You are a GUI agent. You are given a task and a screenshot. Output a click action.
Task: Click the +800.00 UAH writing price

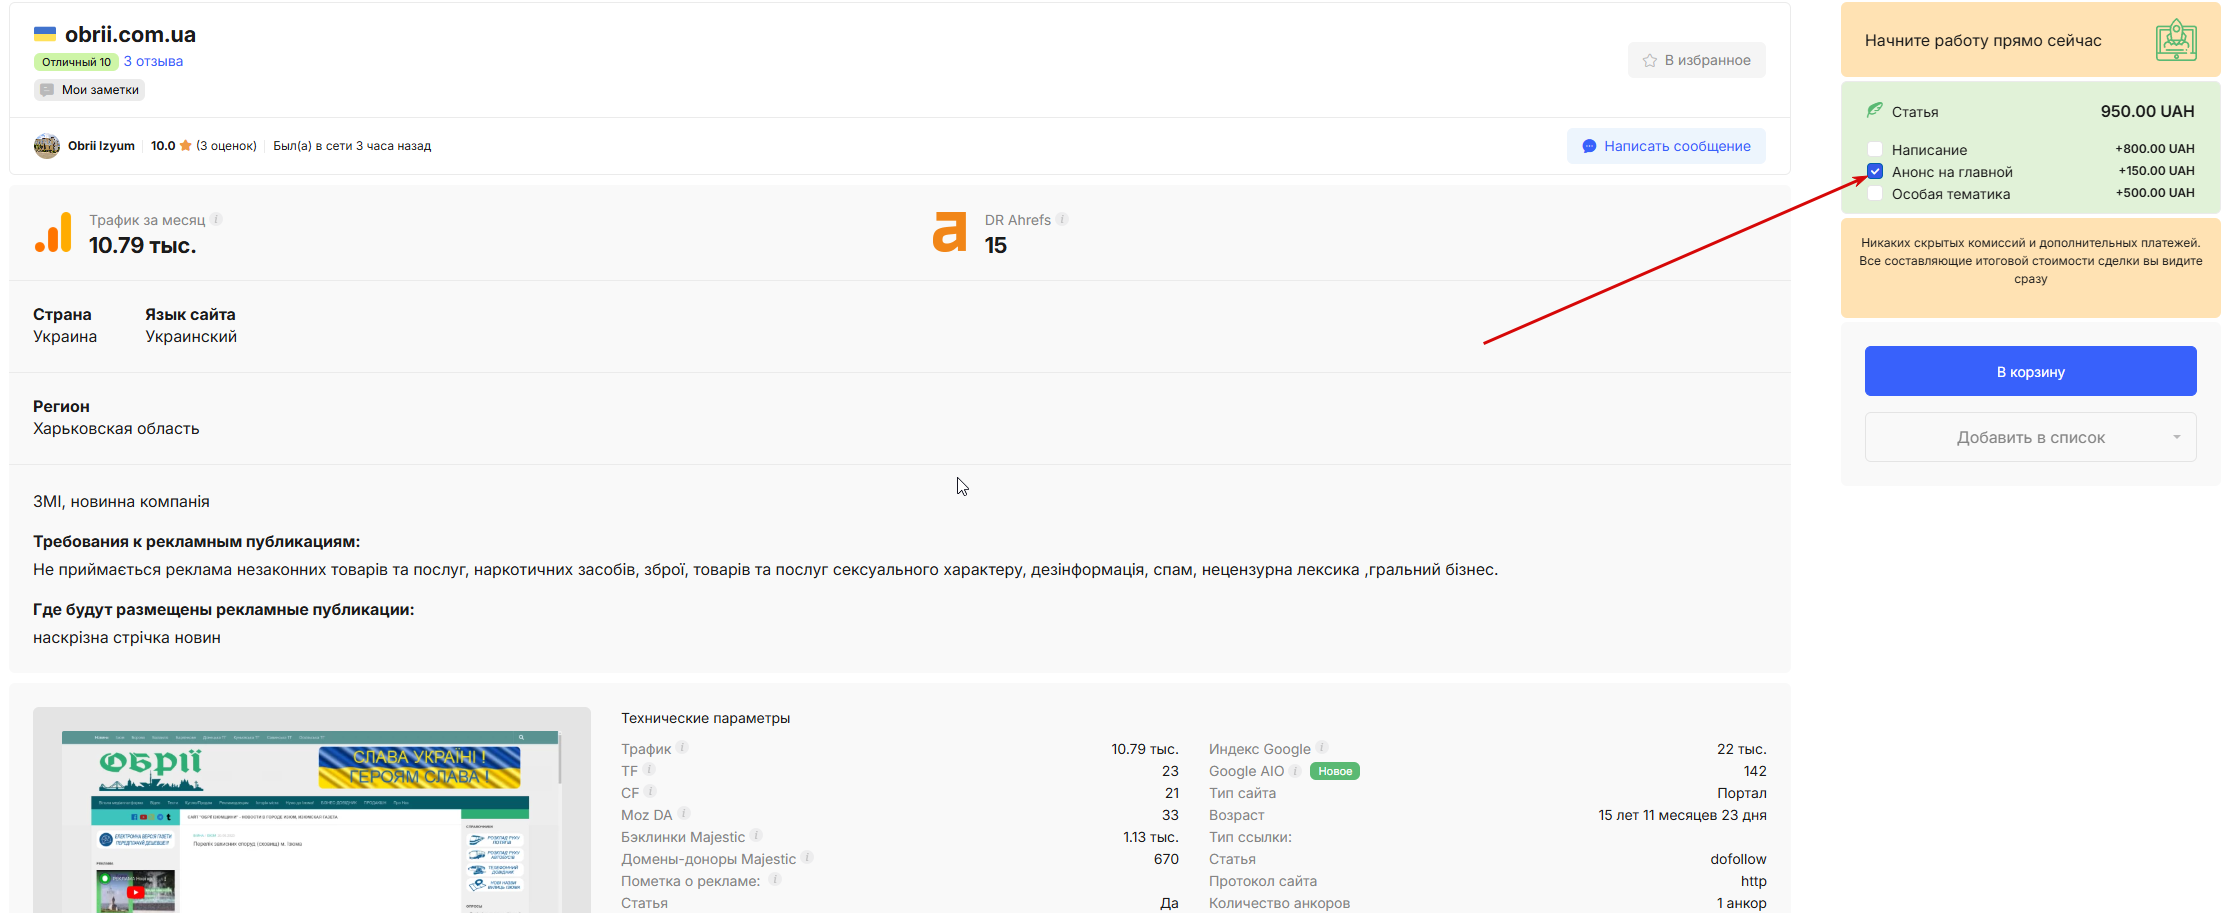pyautogui.click(x=2155, y=149)
